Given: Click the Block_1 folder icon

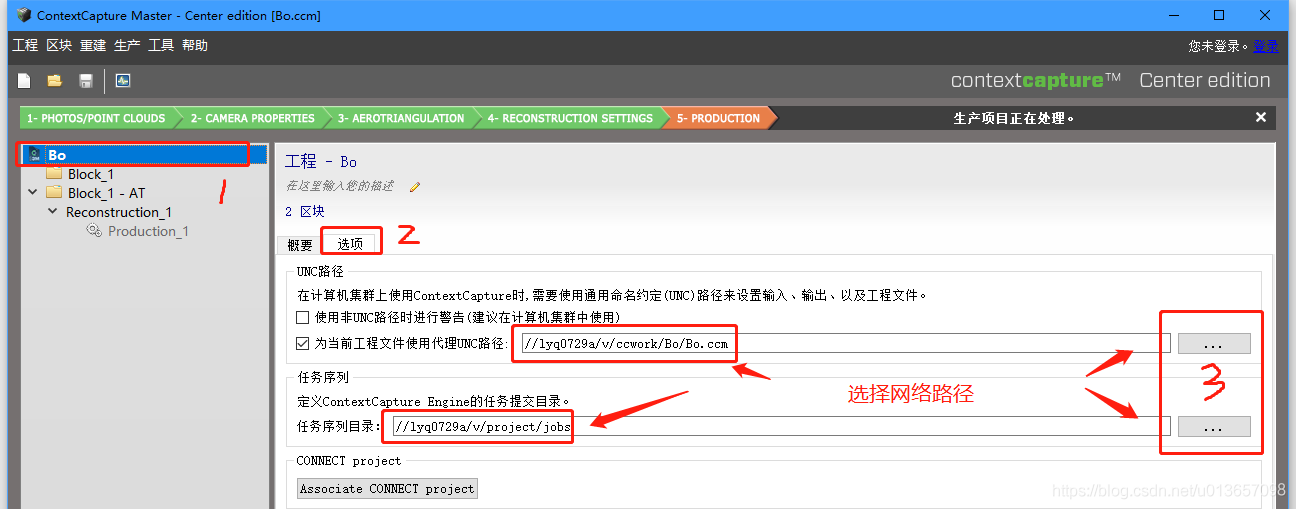Looking at the screenshot, I should 54,174.
